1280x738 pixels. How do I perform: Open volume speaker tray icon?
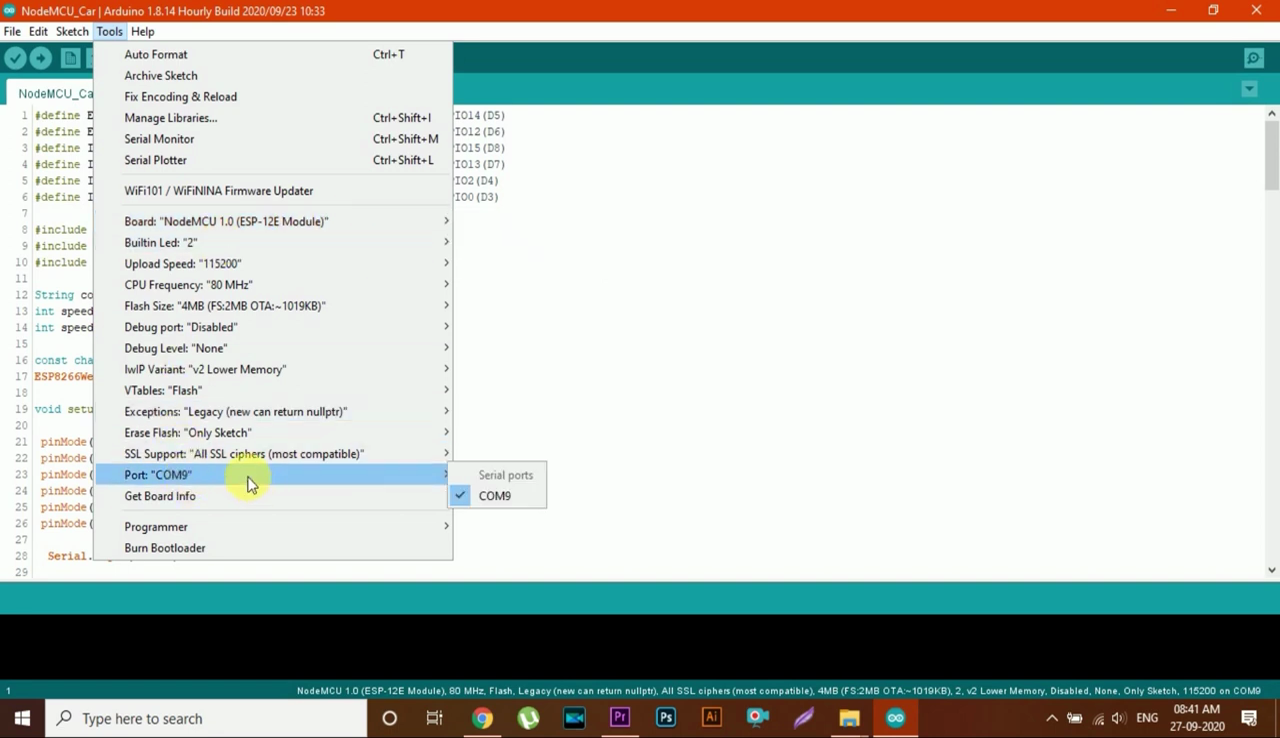tap(1118, 718)
